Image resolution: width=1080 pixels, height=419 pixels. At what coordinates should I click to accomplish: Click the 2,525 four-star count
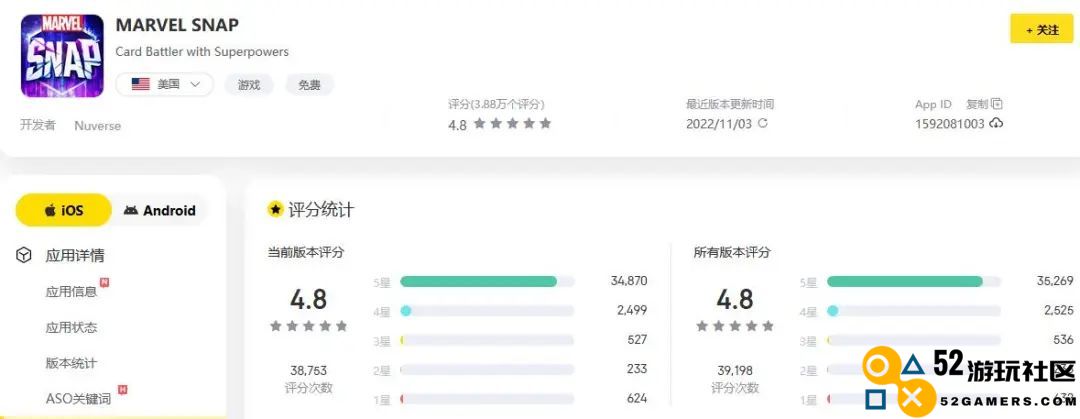coord(1059,310)
